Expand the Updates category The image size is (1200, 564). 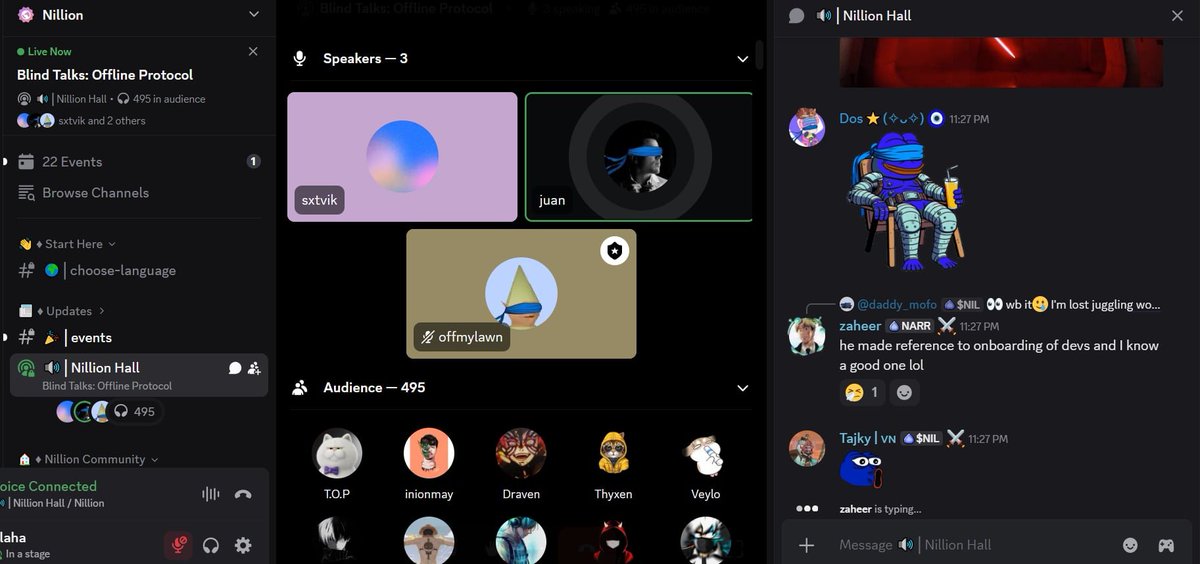pos(70,311)
